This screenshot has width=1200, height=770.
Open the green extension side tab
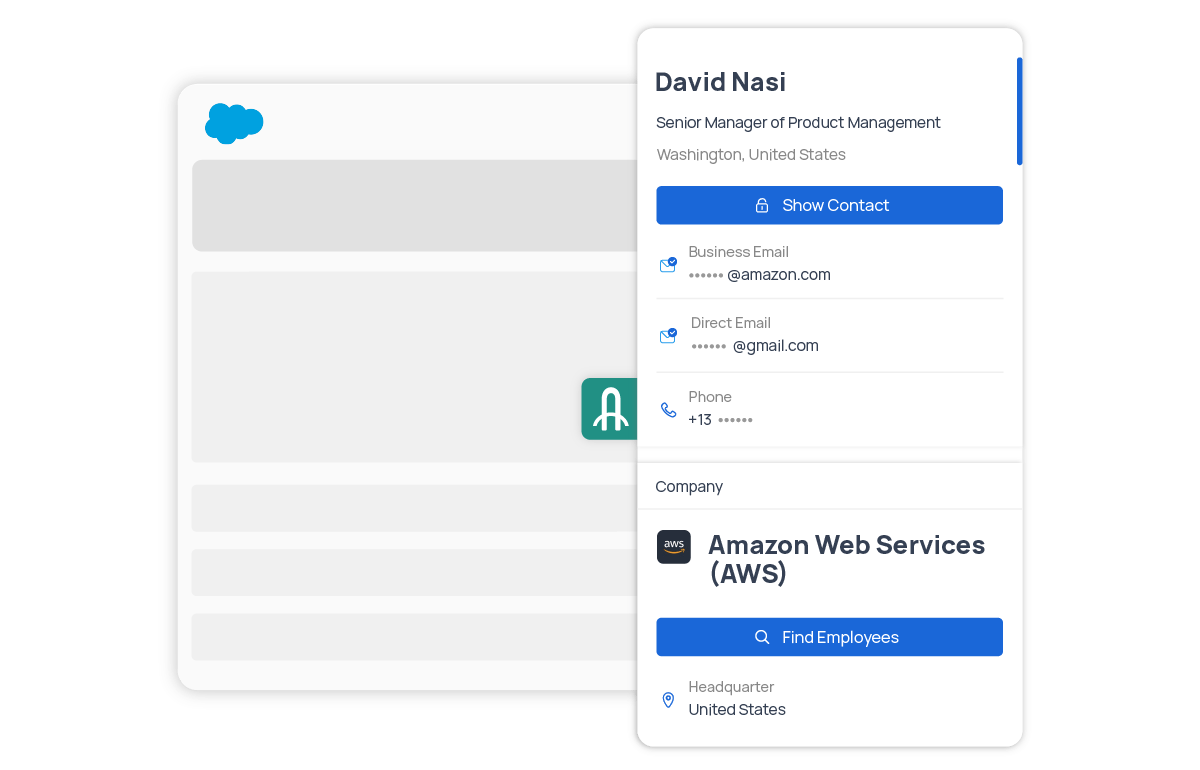pos(609,409)
